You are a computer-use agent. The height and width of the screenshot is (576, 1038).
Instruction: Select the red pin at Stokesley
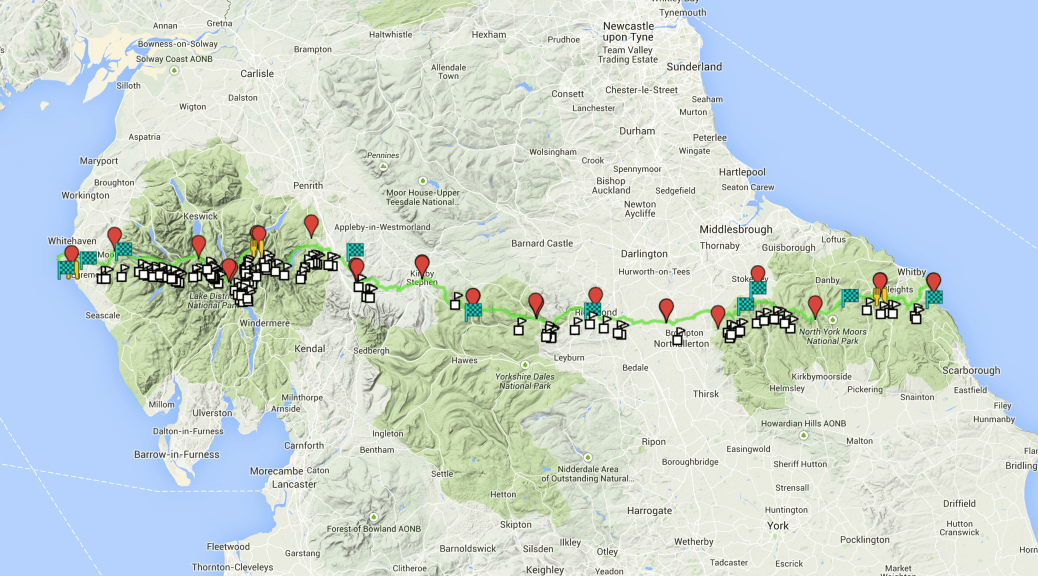click(758, 274)
